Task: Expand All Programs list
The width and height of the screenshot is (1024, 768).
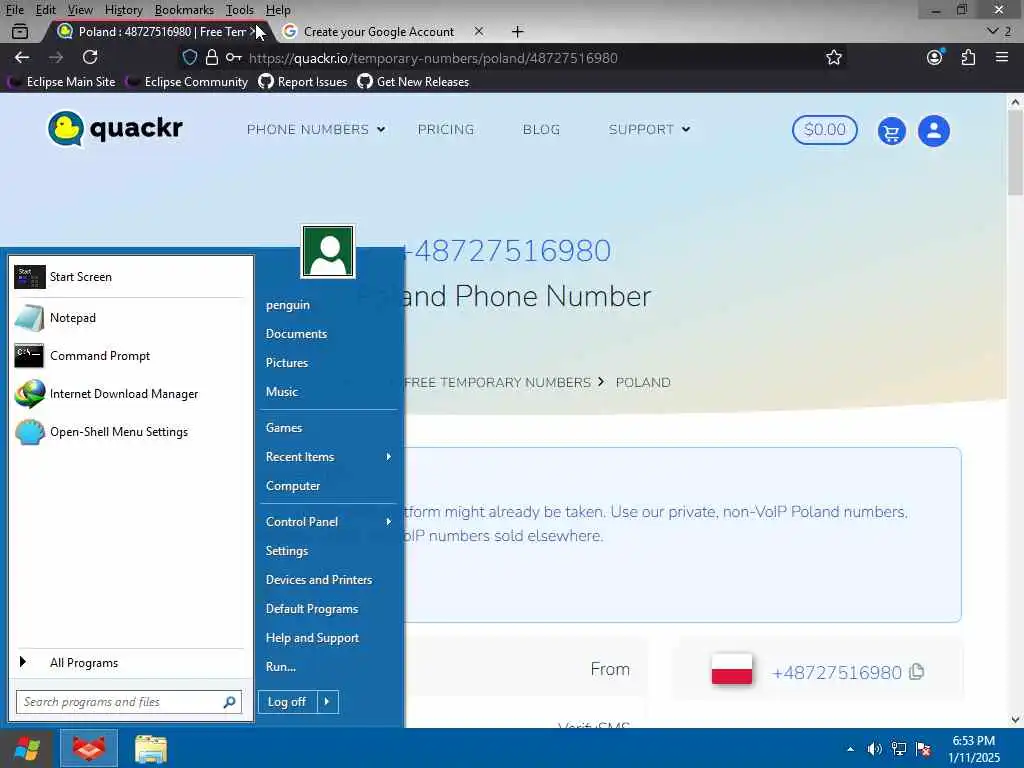Action: 129,663
